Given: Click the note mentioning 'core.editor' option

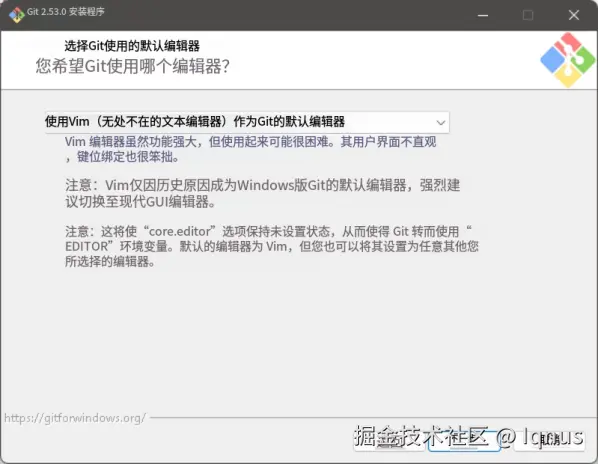Looking at the screenshot, I should 272,246.
